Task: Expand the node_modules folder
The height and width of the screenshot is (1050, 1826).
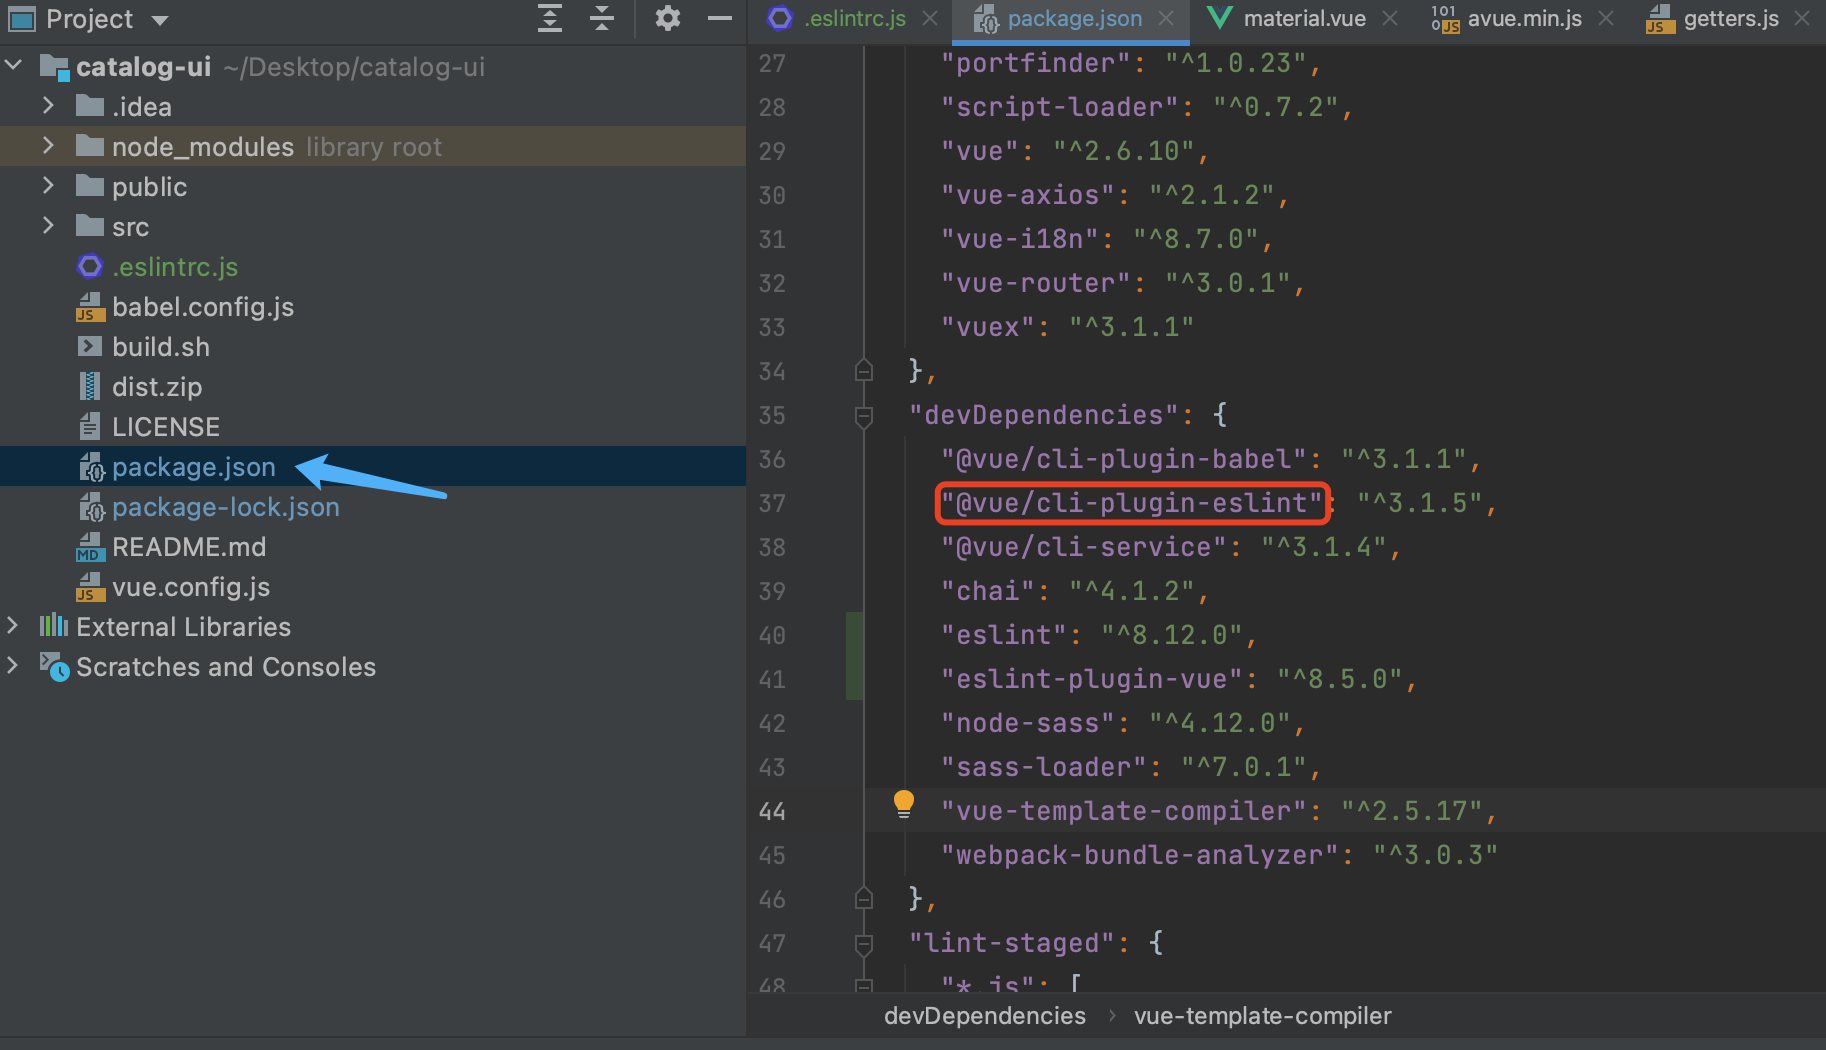Action: [48, 146]
